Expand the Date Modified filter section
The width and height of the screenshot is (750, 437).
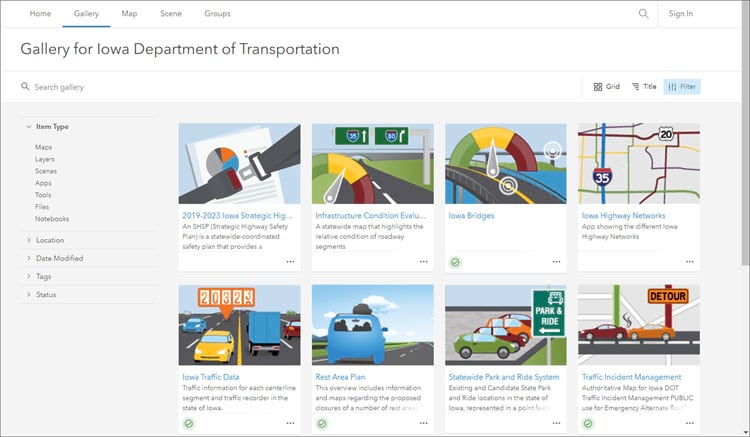55,258
